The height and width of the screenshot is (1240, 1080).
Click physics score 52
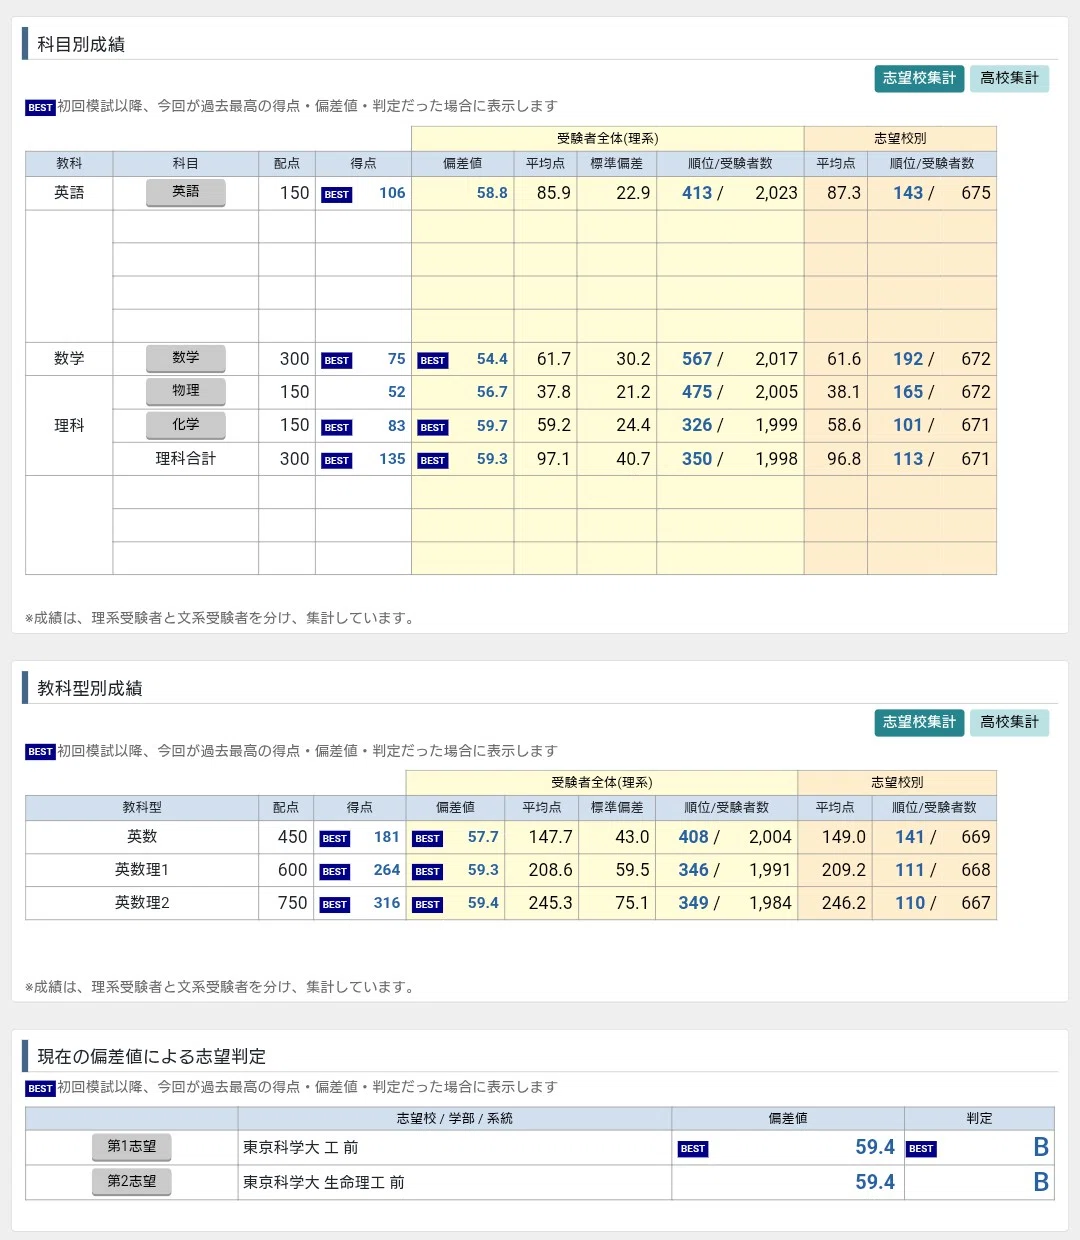(x=397, y=392)
